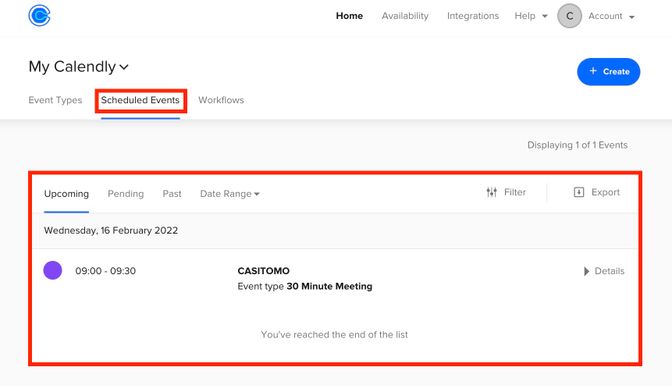The image size is (672, 386).
Task: Switch to Workflows tab
Action: [221, 100]
